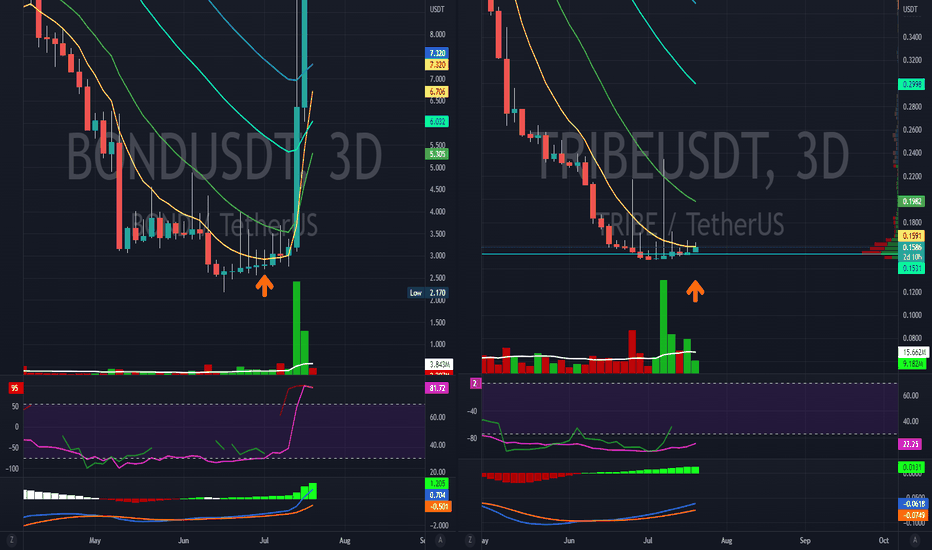Click the magenta 22.25 oscillator value label
This screenshot has height=550, width=932.
(x=911, y=444)
